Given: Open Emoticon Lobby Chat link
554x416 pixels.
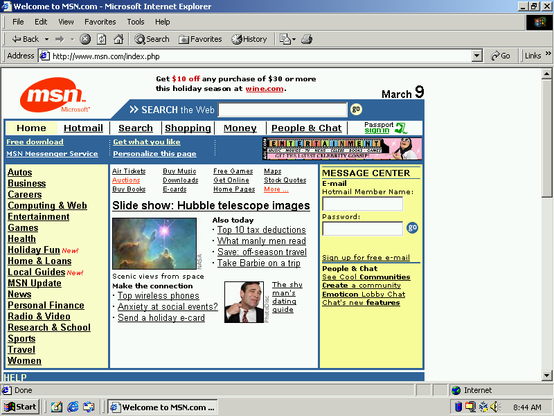Looking at the screenshot, I should tap(364, 294).
